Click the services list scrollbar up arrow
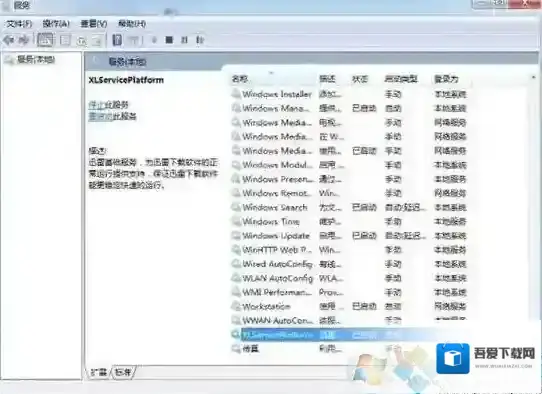 [x=534, y=78]
